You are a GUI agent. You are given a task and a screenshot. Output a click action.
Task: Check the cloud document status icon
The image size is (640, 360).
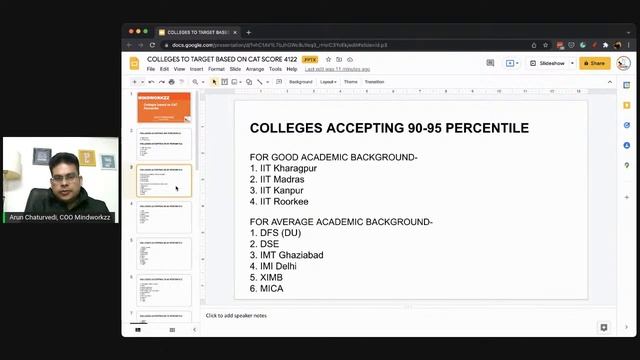[x=350, y=60]
